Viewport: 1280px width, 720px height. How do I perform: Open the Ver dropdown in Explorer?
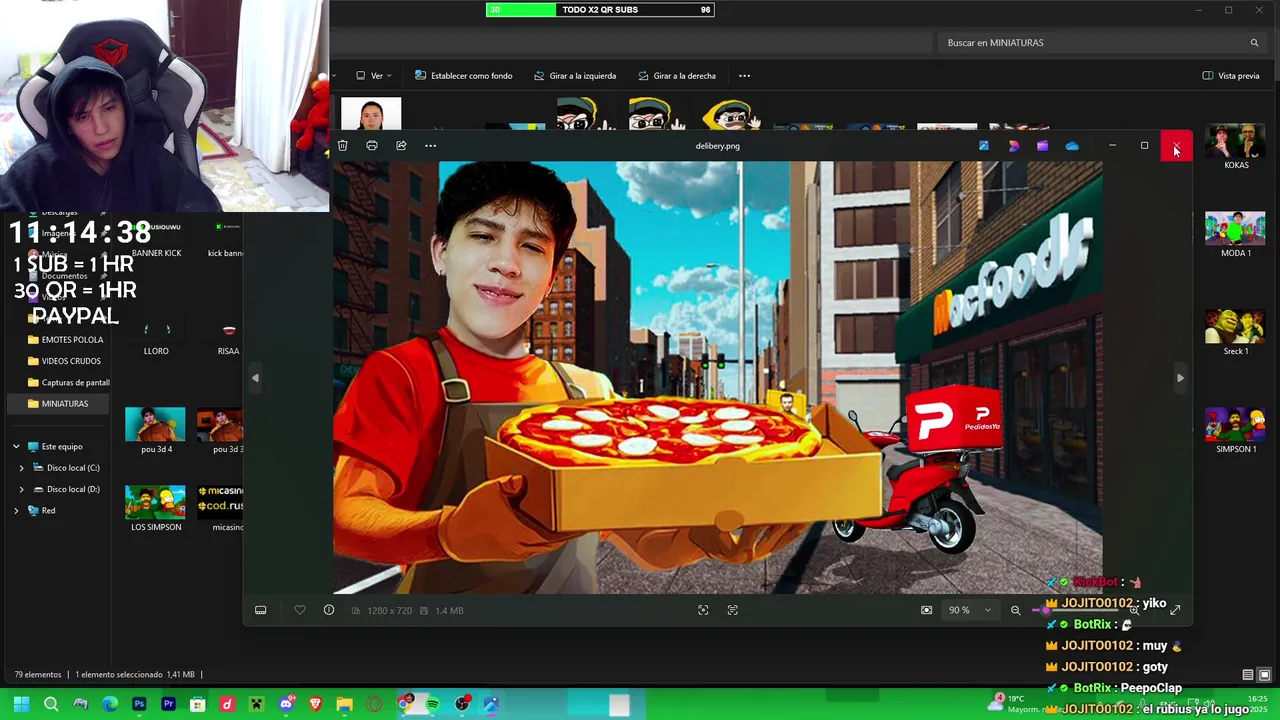[375, 76]
